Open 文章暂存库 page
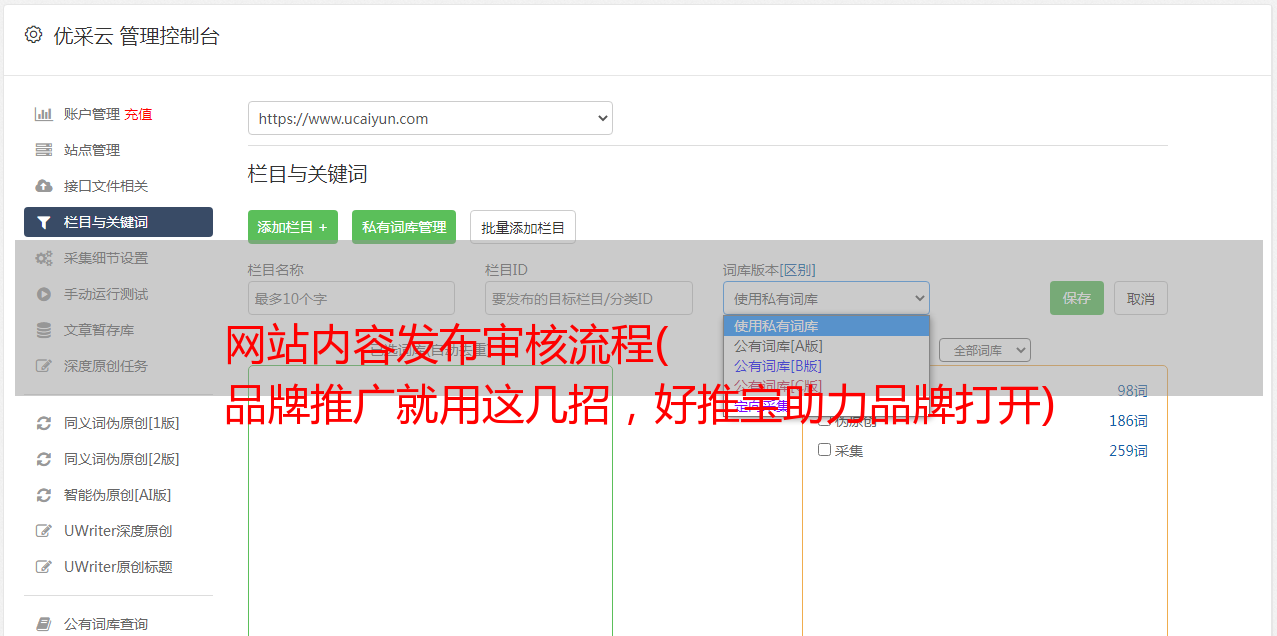This screenshot has height=636, width=1277. click(99, 330)
